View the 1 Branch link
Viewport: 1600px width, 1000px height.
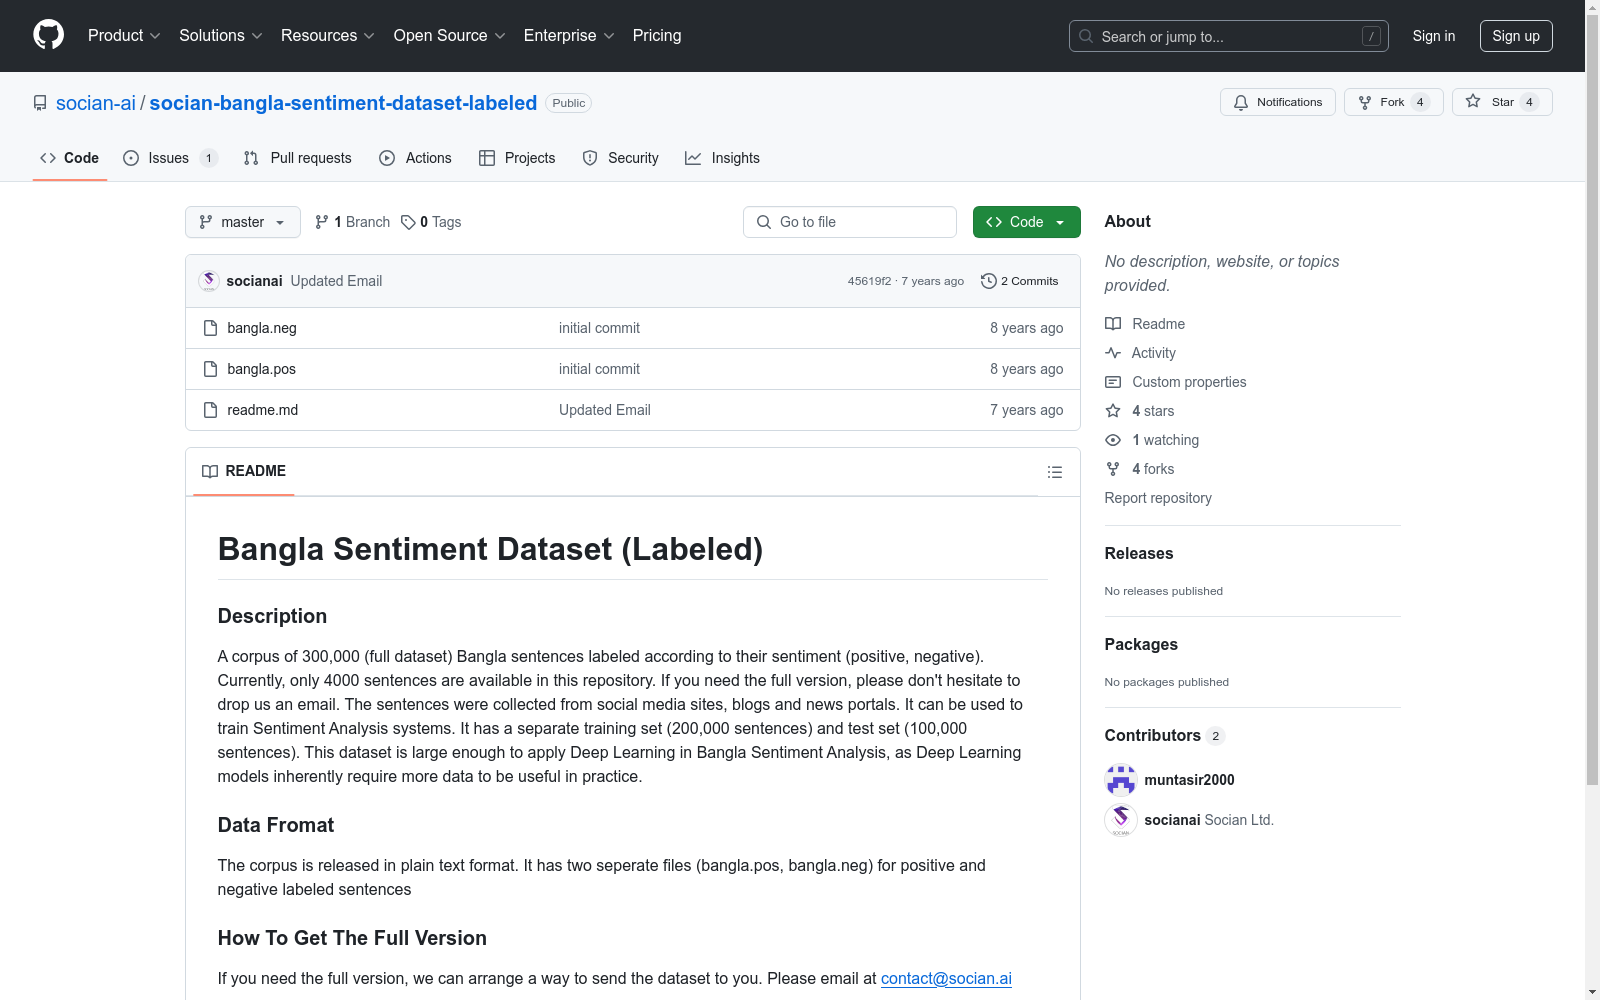[x=352, y=222]
